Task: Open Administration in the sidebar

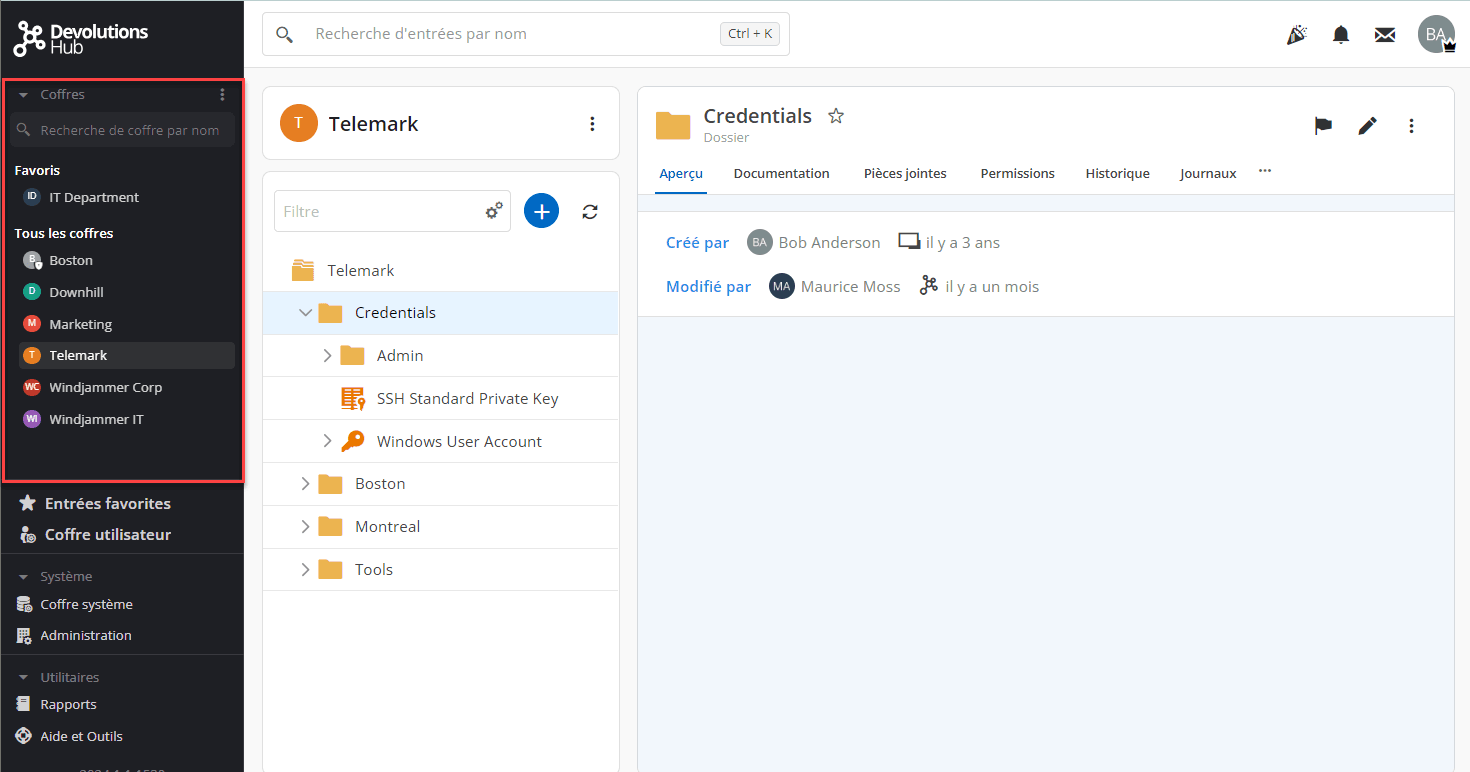Action: click(85, 636)
